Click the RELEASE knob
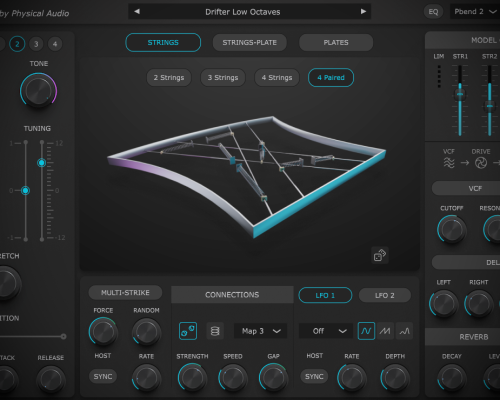This screenshot has width=500, height=400. coord(51,379)
